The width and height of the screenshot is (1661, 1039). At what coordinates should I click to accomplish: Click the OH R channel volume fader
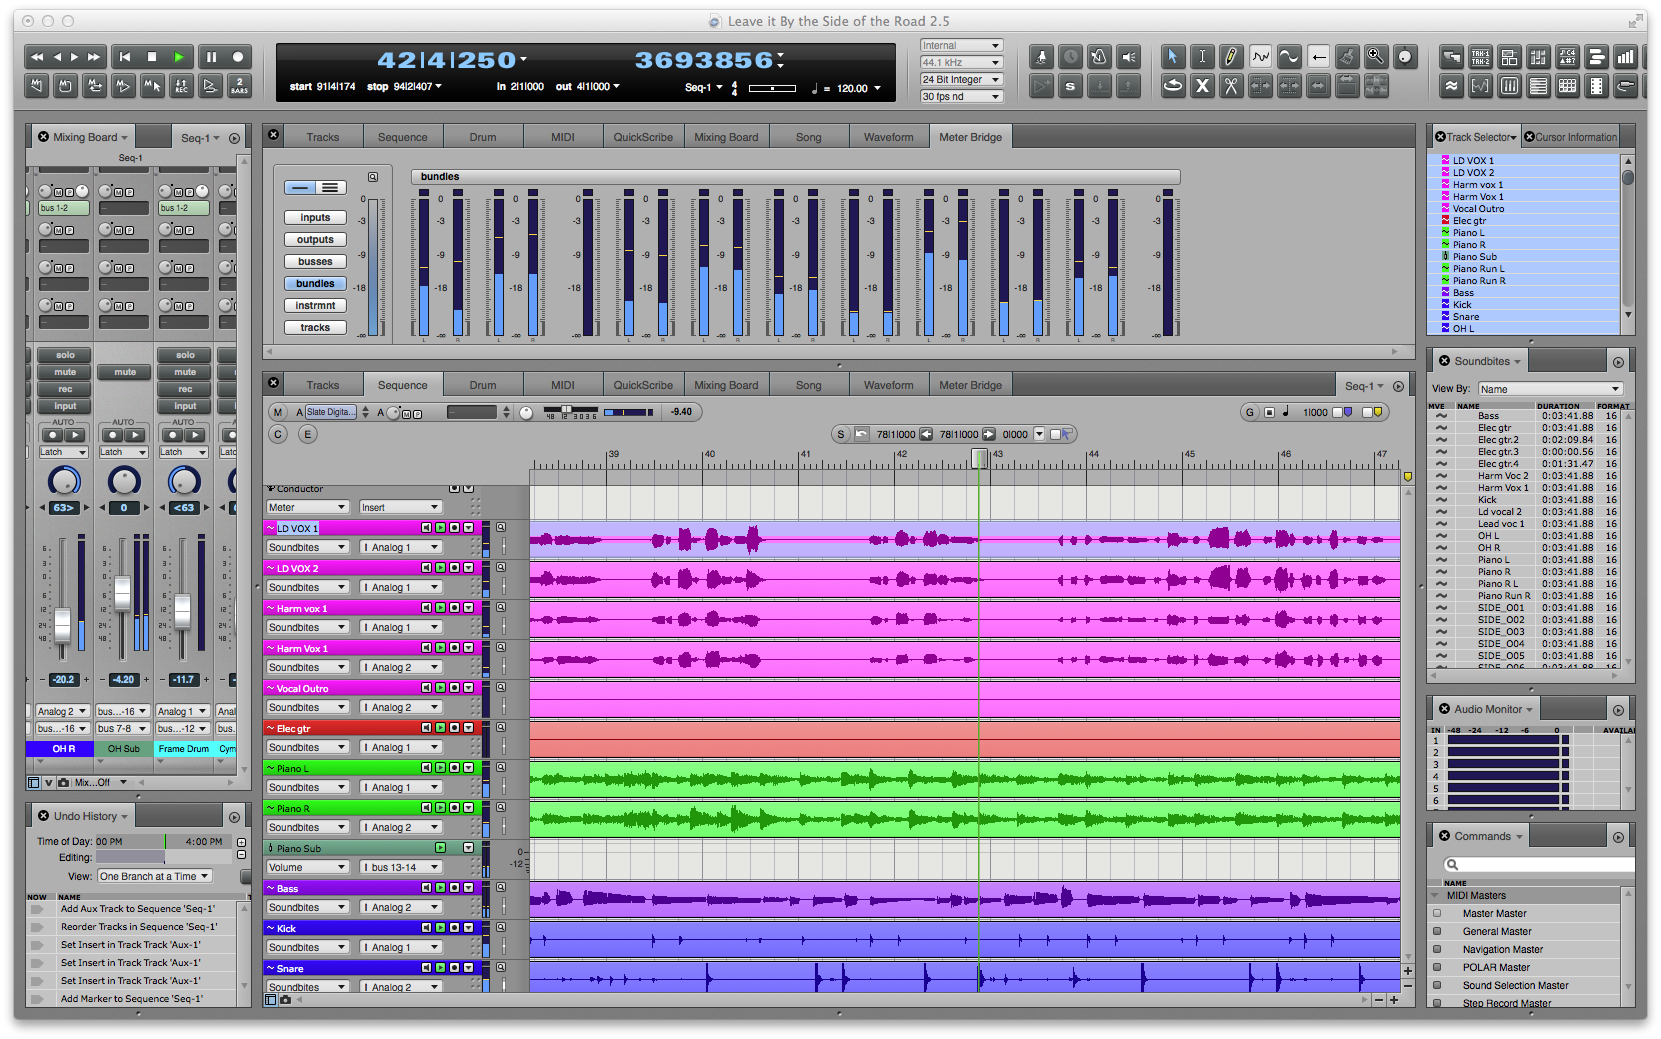[x=63, y=625]
